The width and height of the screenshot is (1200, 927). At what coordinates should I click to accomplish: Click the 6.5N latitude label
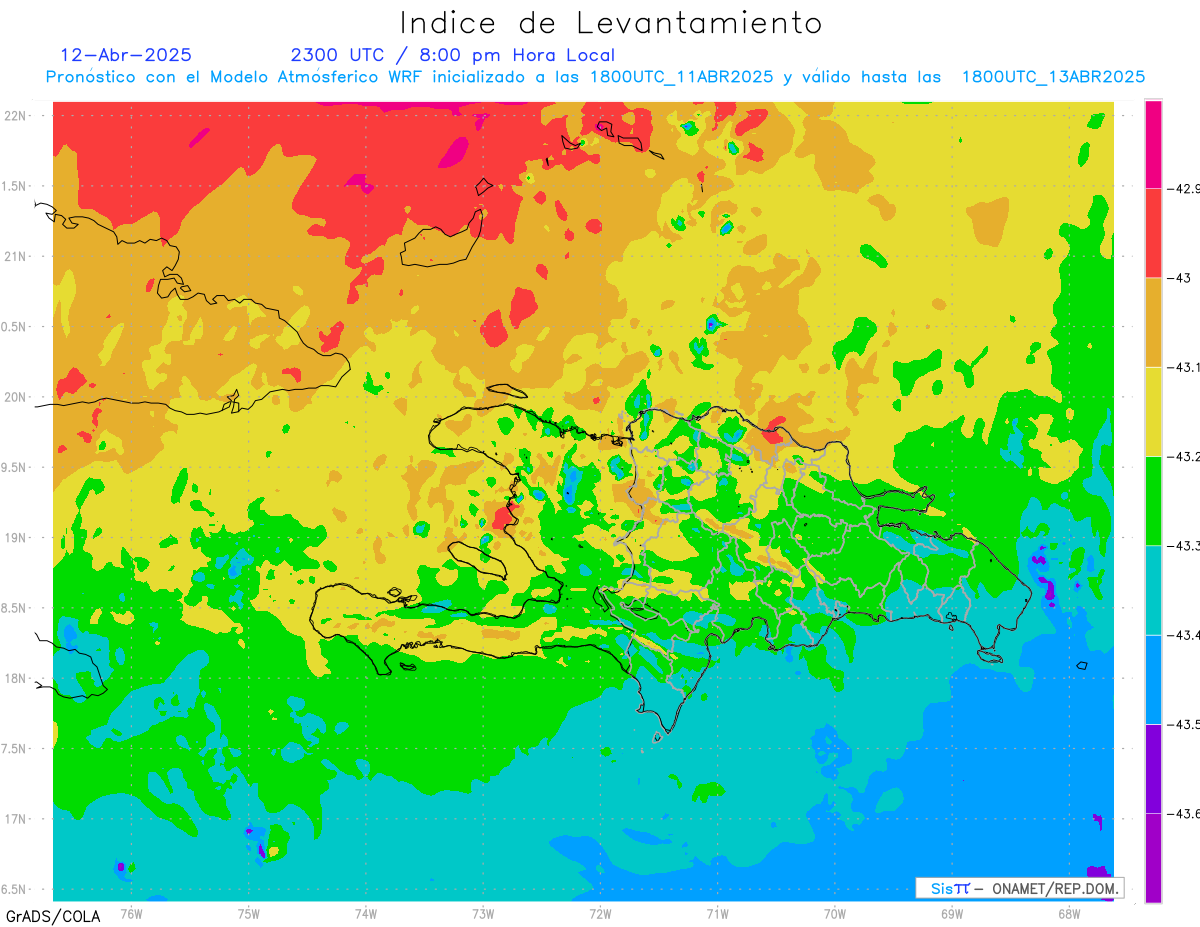15,889
